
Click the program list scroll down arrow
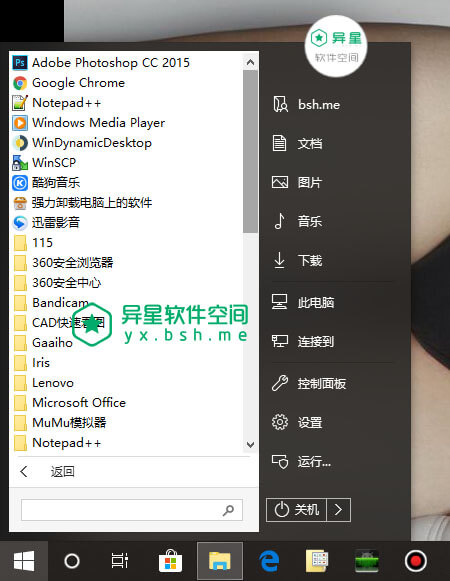[250, 445]
